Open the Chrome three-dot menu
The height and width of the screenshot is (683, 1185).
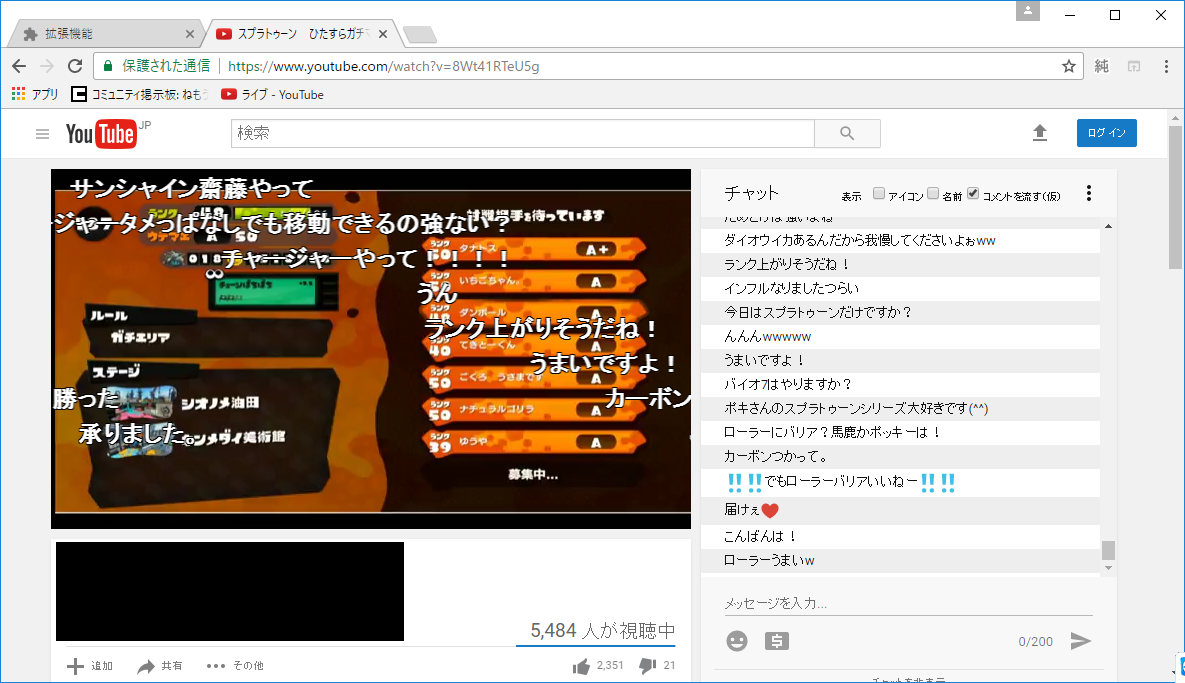pos(1166,66)
